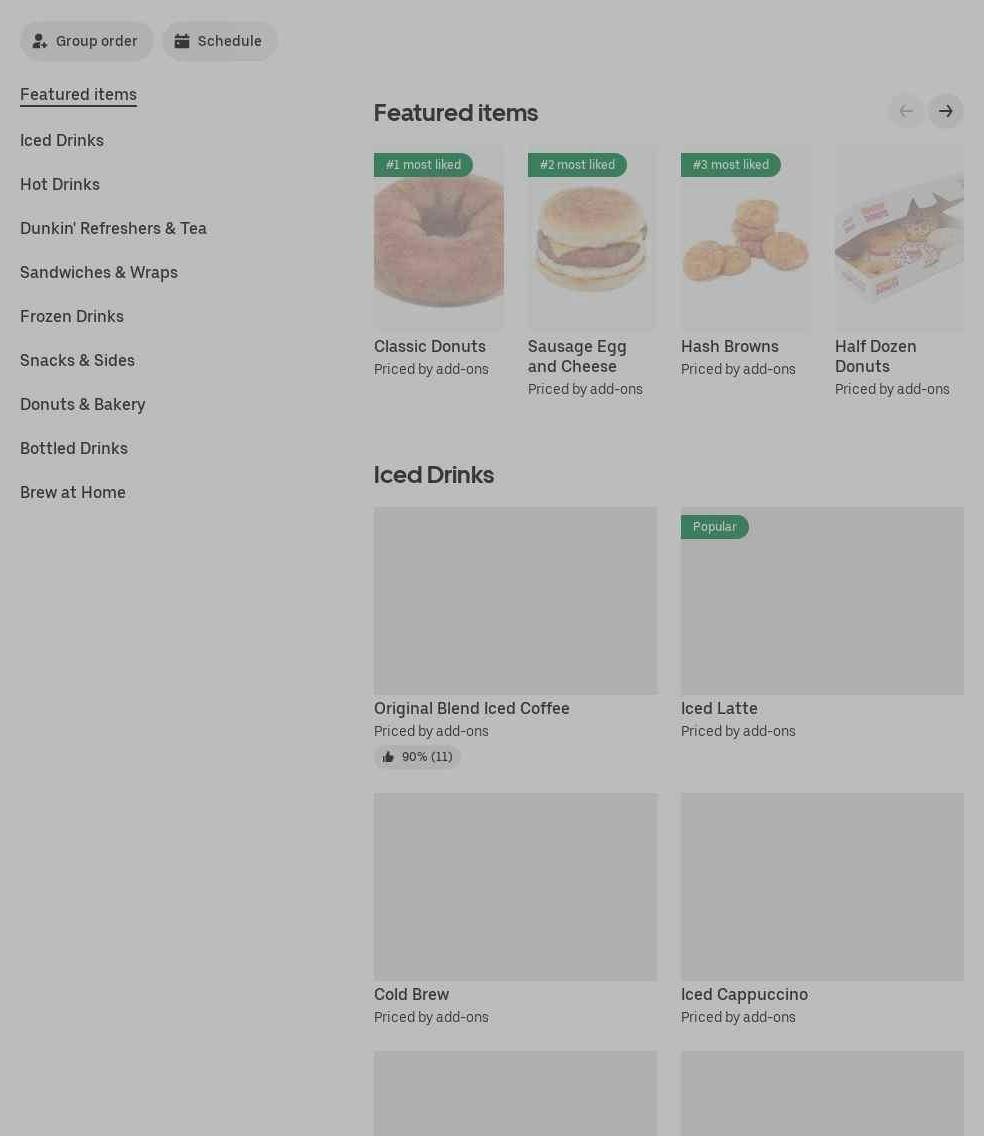Viewport: 984px width, 1136px height.
Task: Go to Dunkin' Refreshers & Tea section
Action: [113, 229]
